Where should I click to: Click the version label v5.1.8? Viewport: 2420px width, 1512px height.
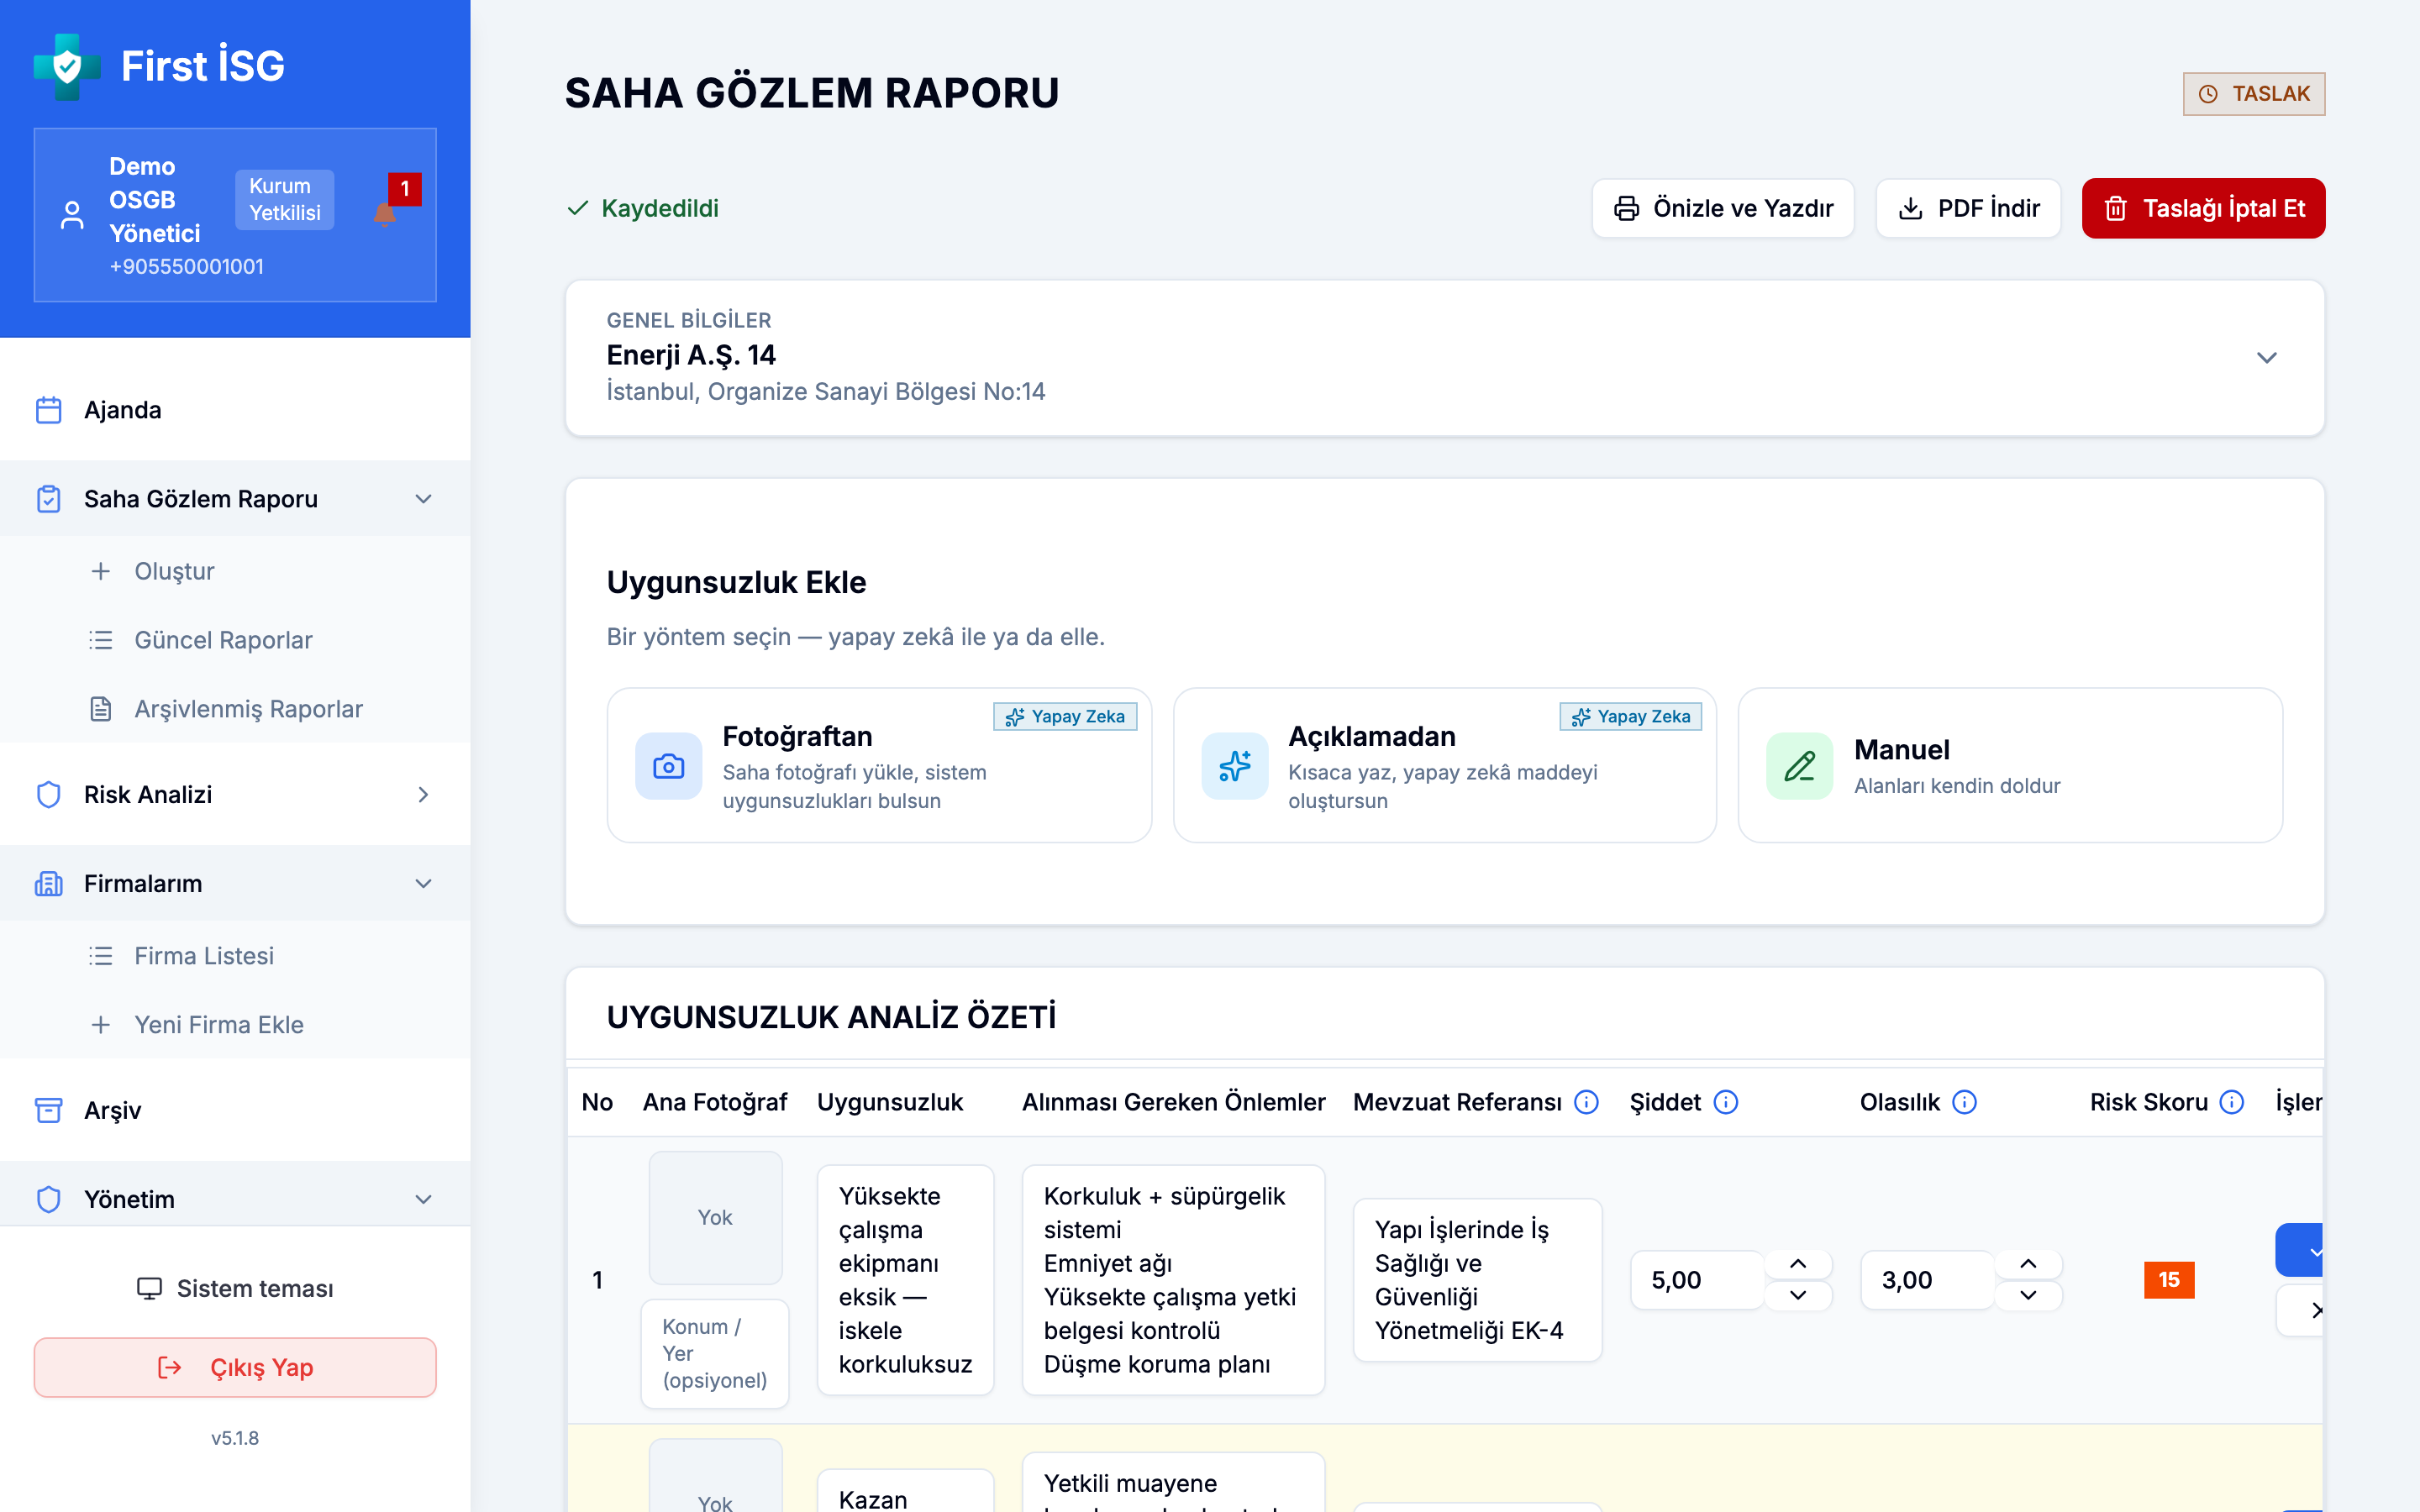(235, 1438)
